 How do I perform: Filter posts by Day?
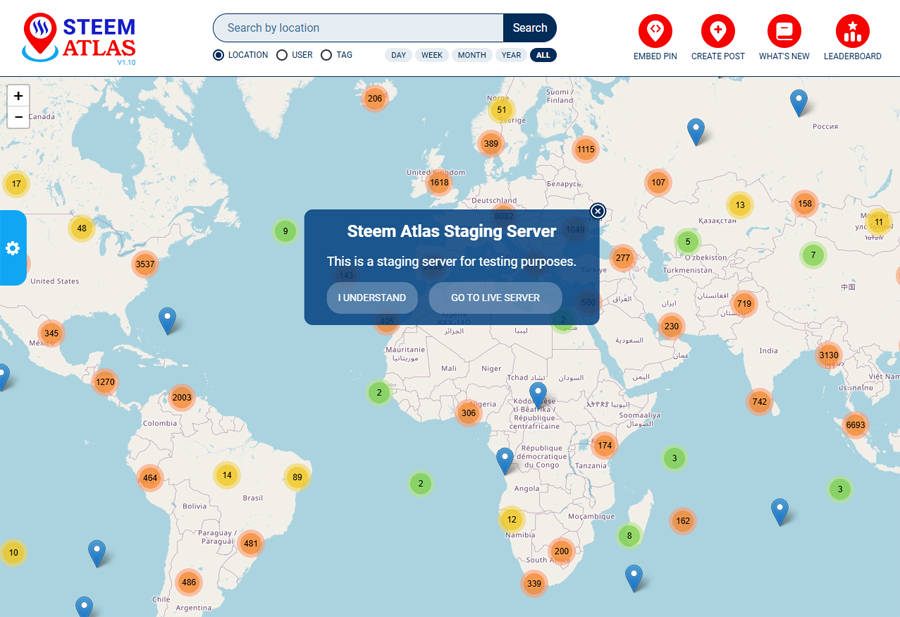point(398,55)
